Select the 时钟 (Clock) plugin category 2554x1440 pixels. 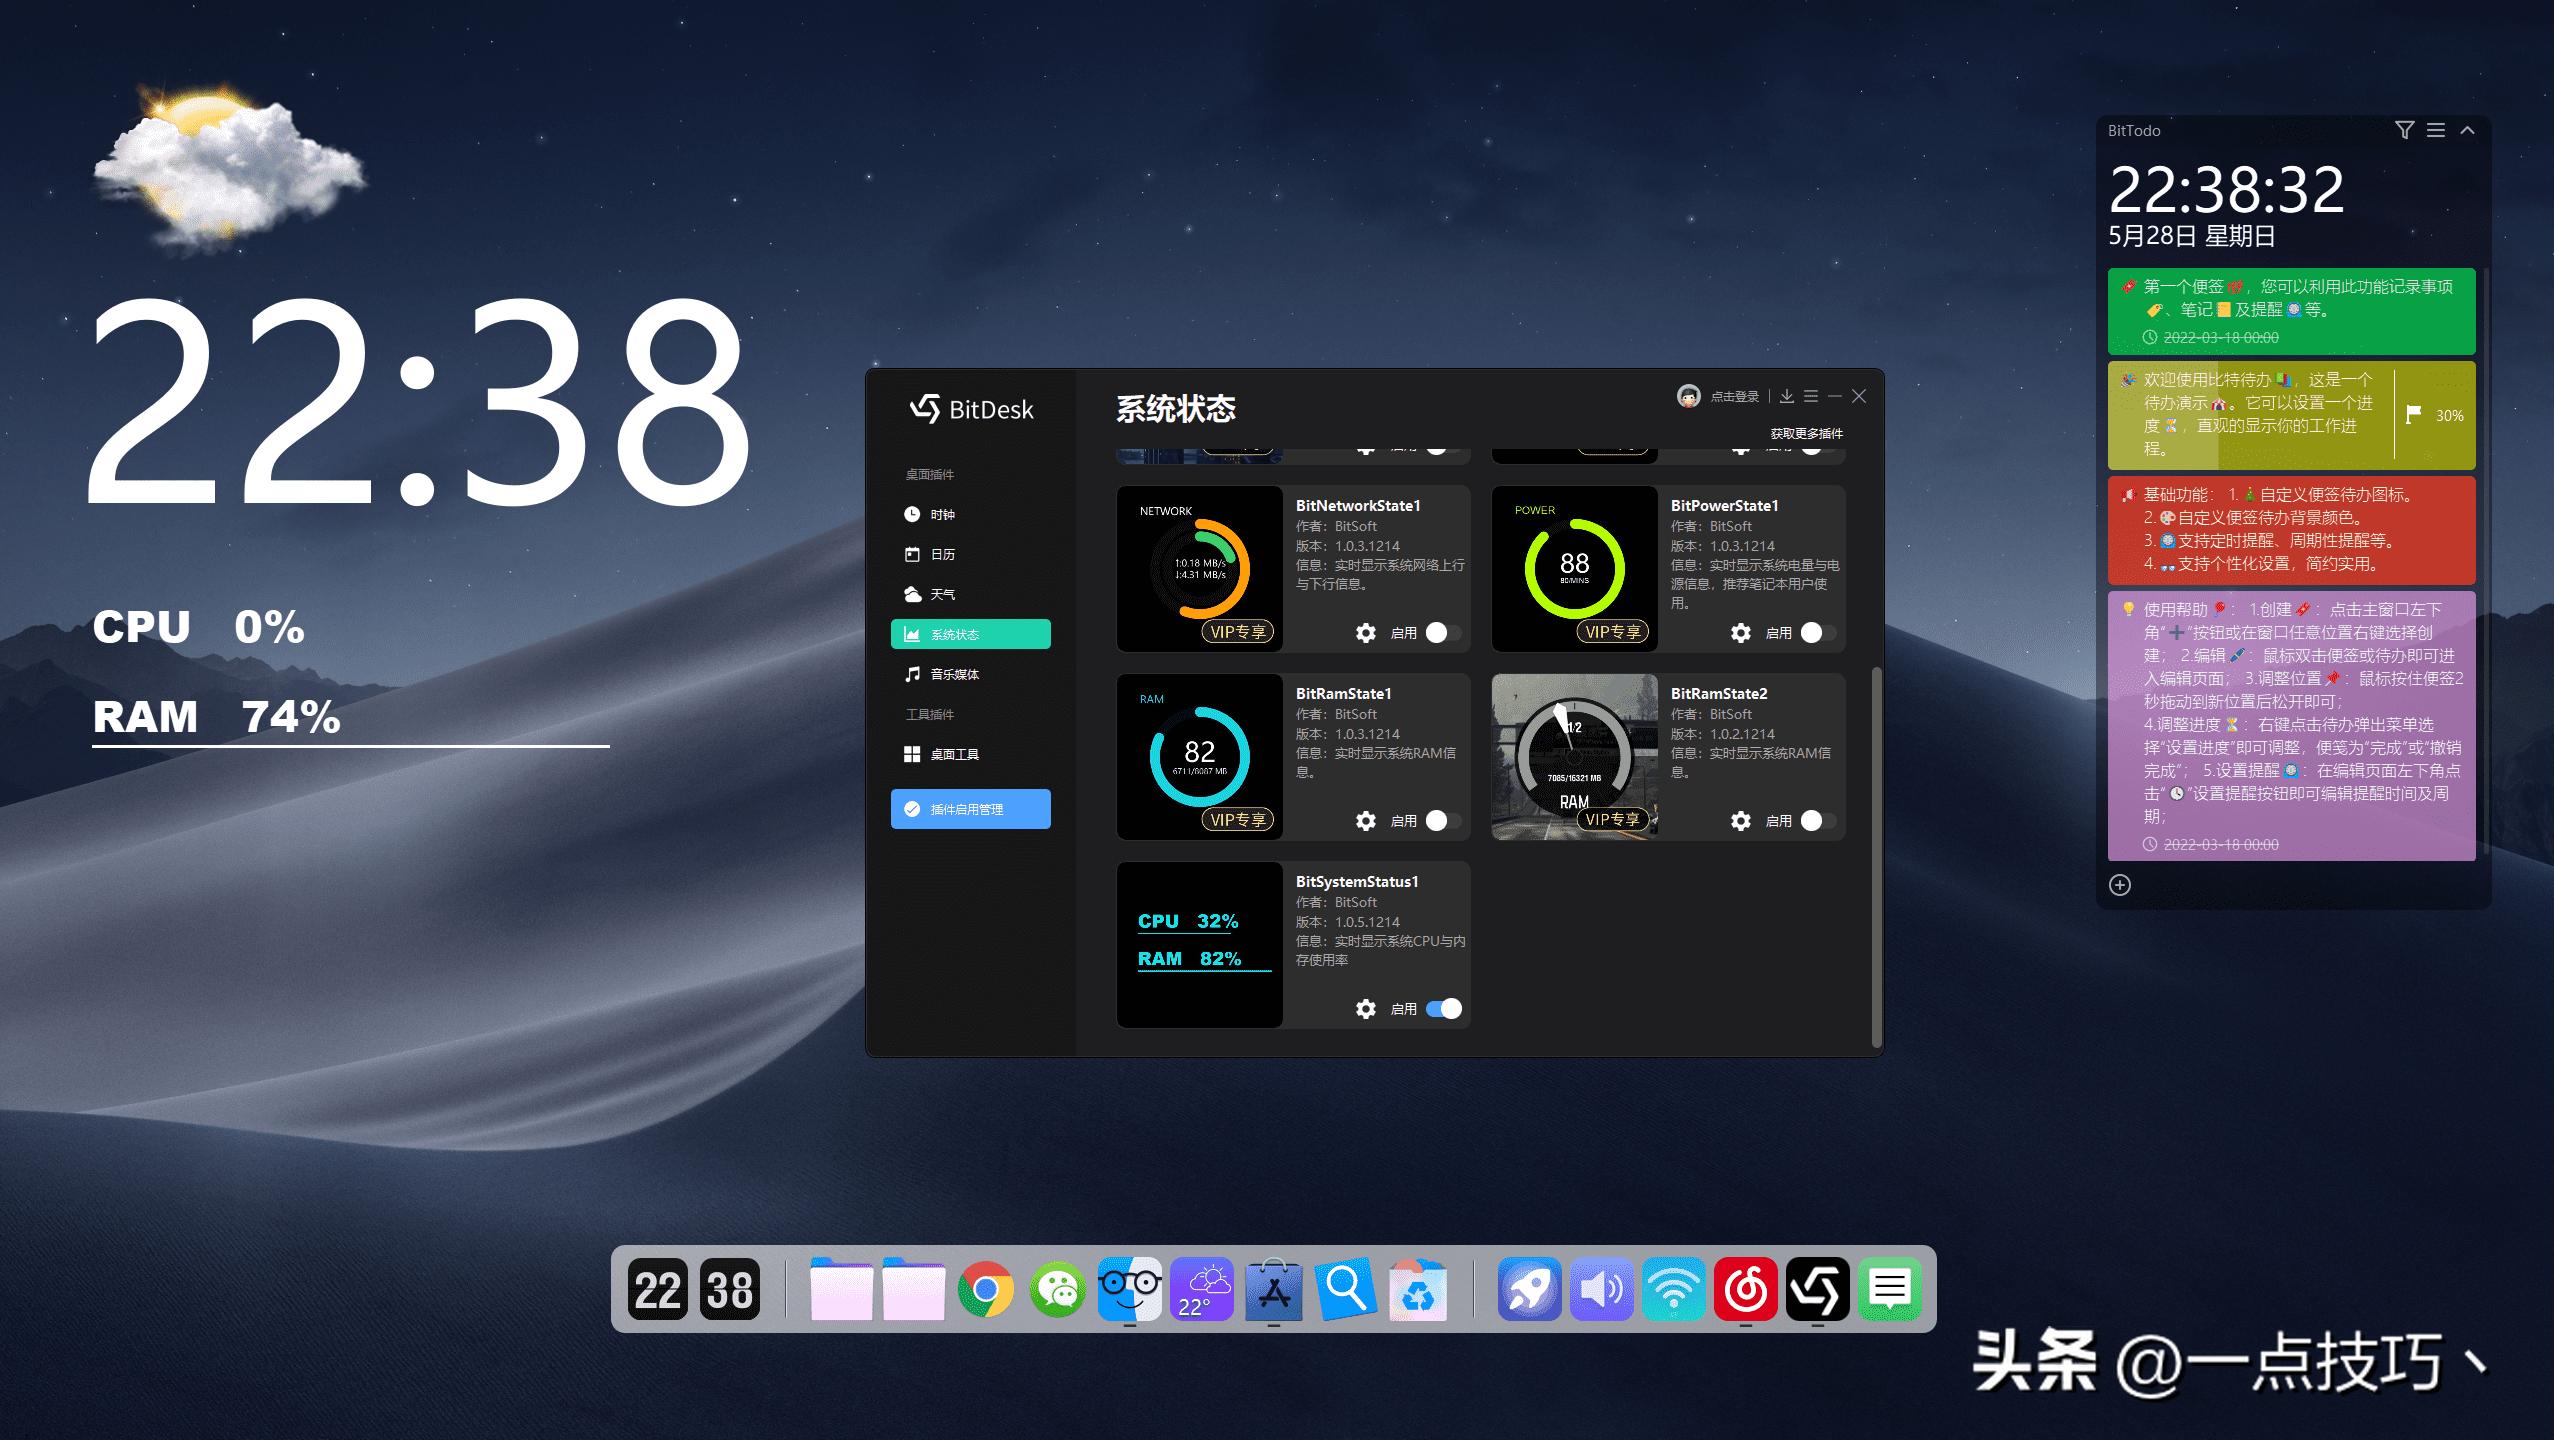point(941,514)
